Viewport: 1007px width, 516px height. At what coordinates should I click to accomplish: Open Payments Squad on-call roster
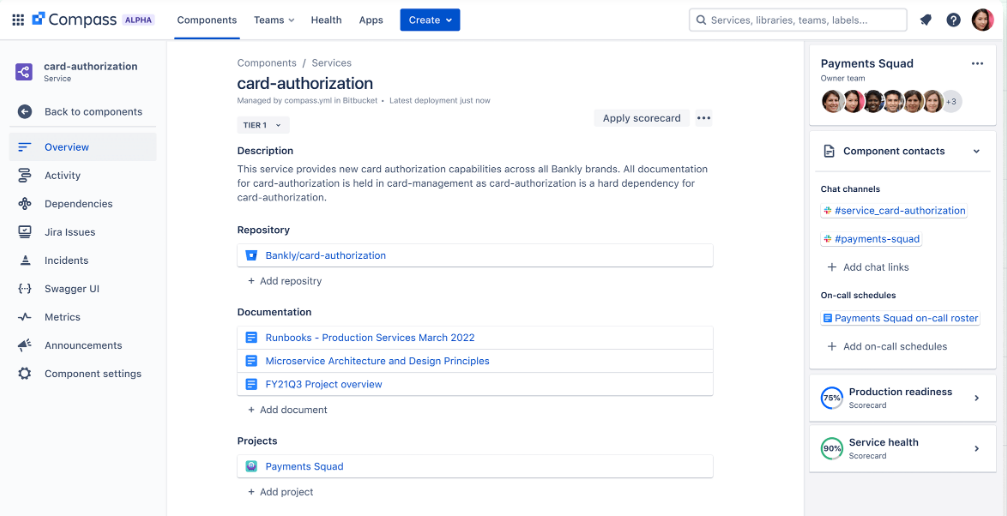900,318
